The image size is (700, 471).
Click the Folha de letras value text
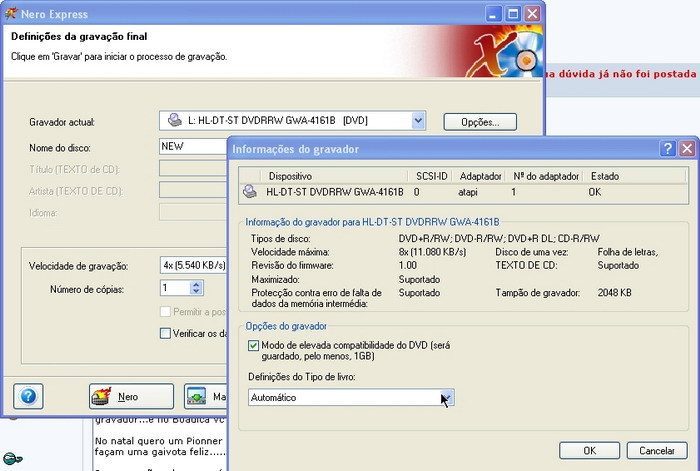pos(628,252)
